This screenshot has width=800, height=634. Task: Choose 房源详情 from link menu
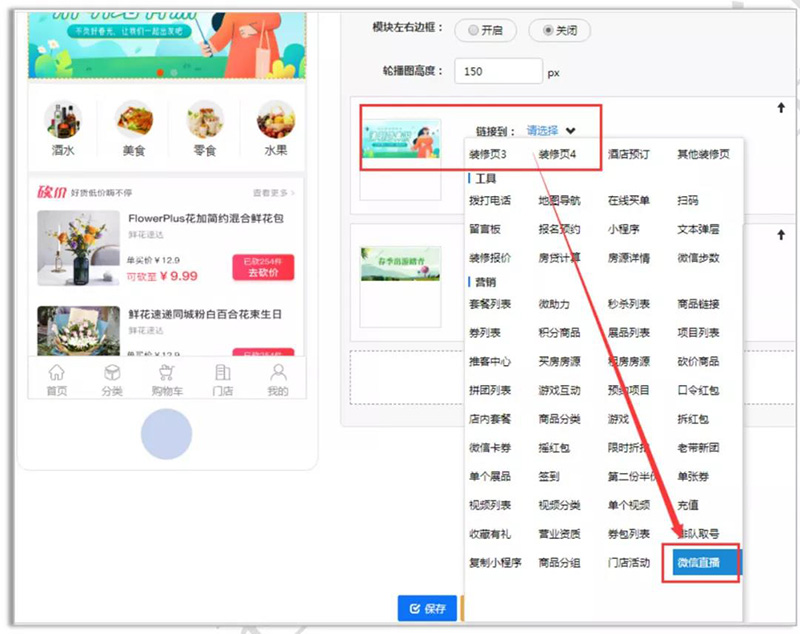click(x=629, y=258)
